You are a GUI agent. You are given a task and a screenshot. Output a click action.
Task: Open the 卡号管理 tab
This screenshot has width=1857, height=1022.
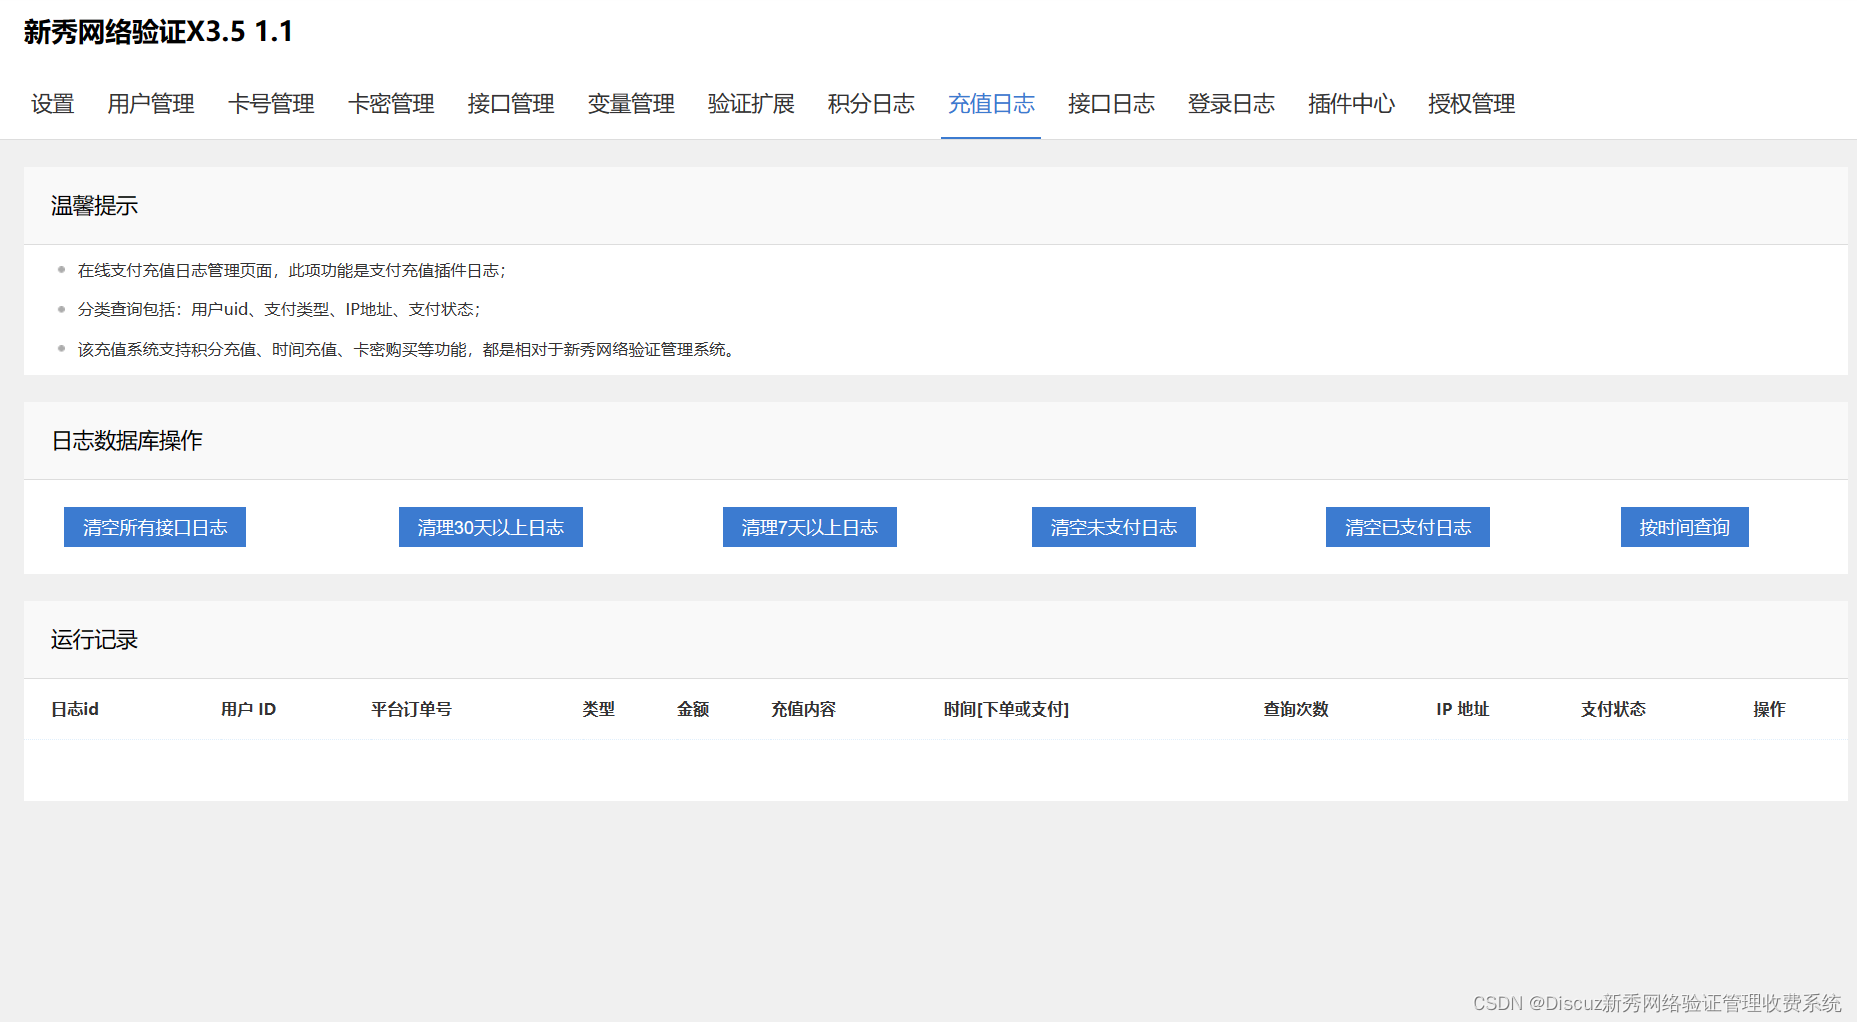pos(271,104)
